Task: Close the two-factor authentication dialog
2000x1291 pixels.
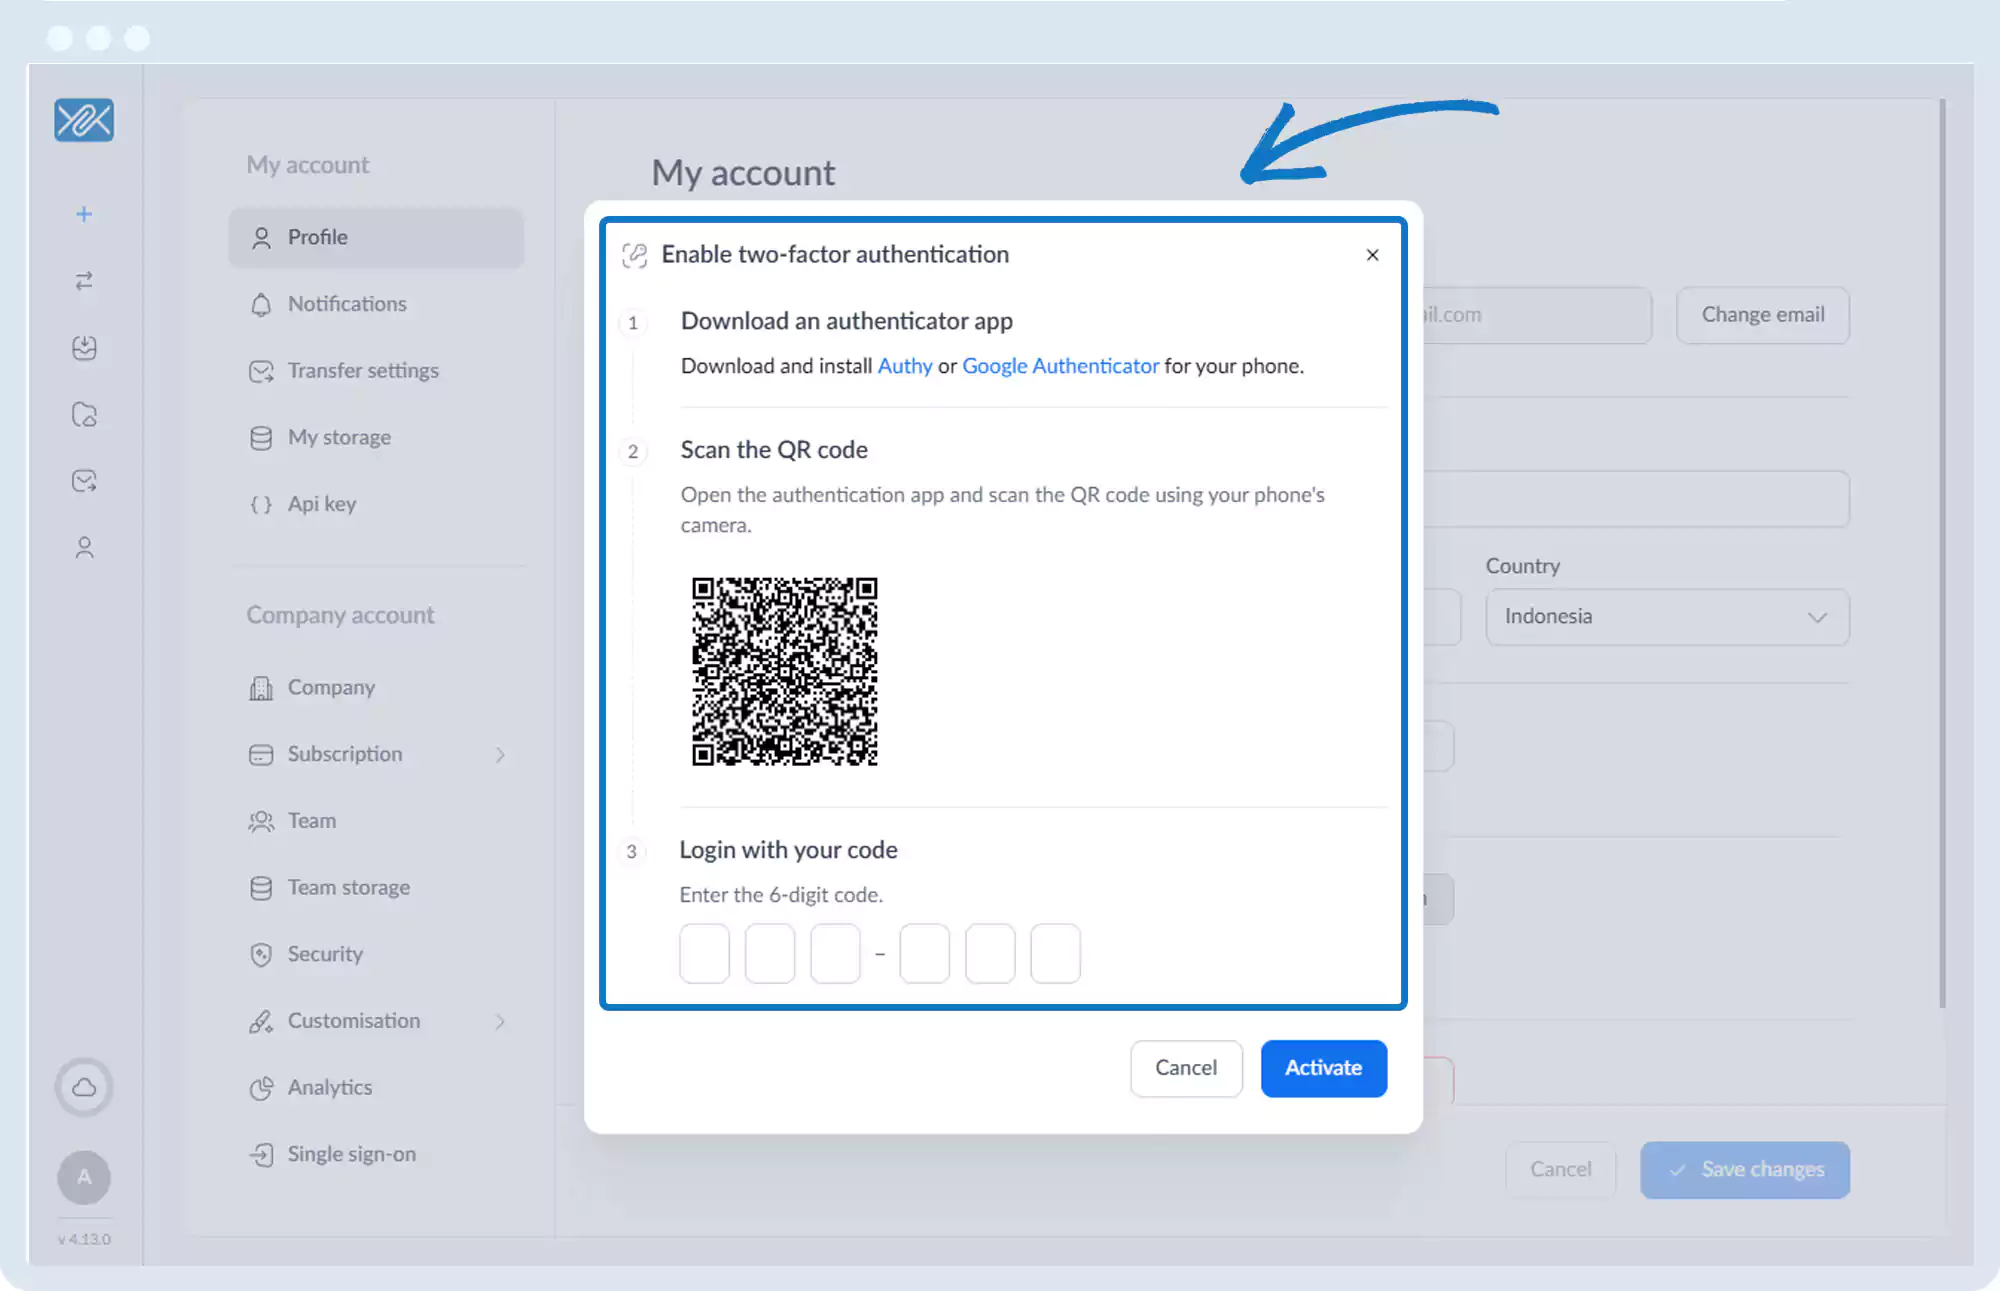Action: click(x=1372, y=255)
